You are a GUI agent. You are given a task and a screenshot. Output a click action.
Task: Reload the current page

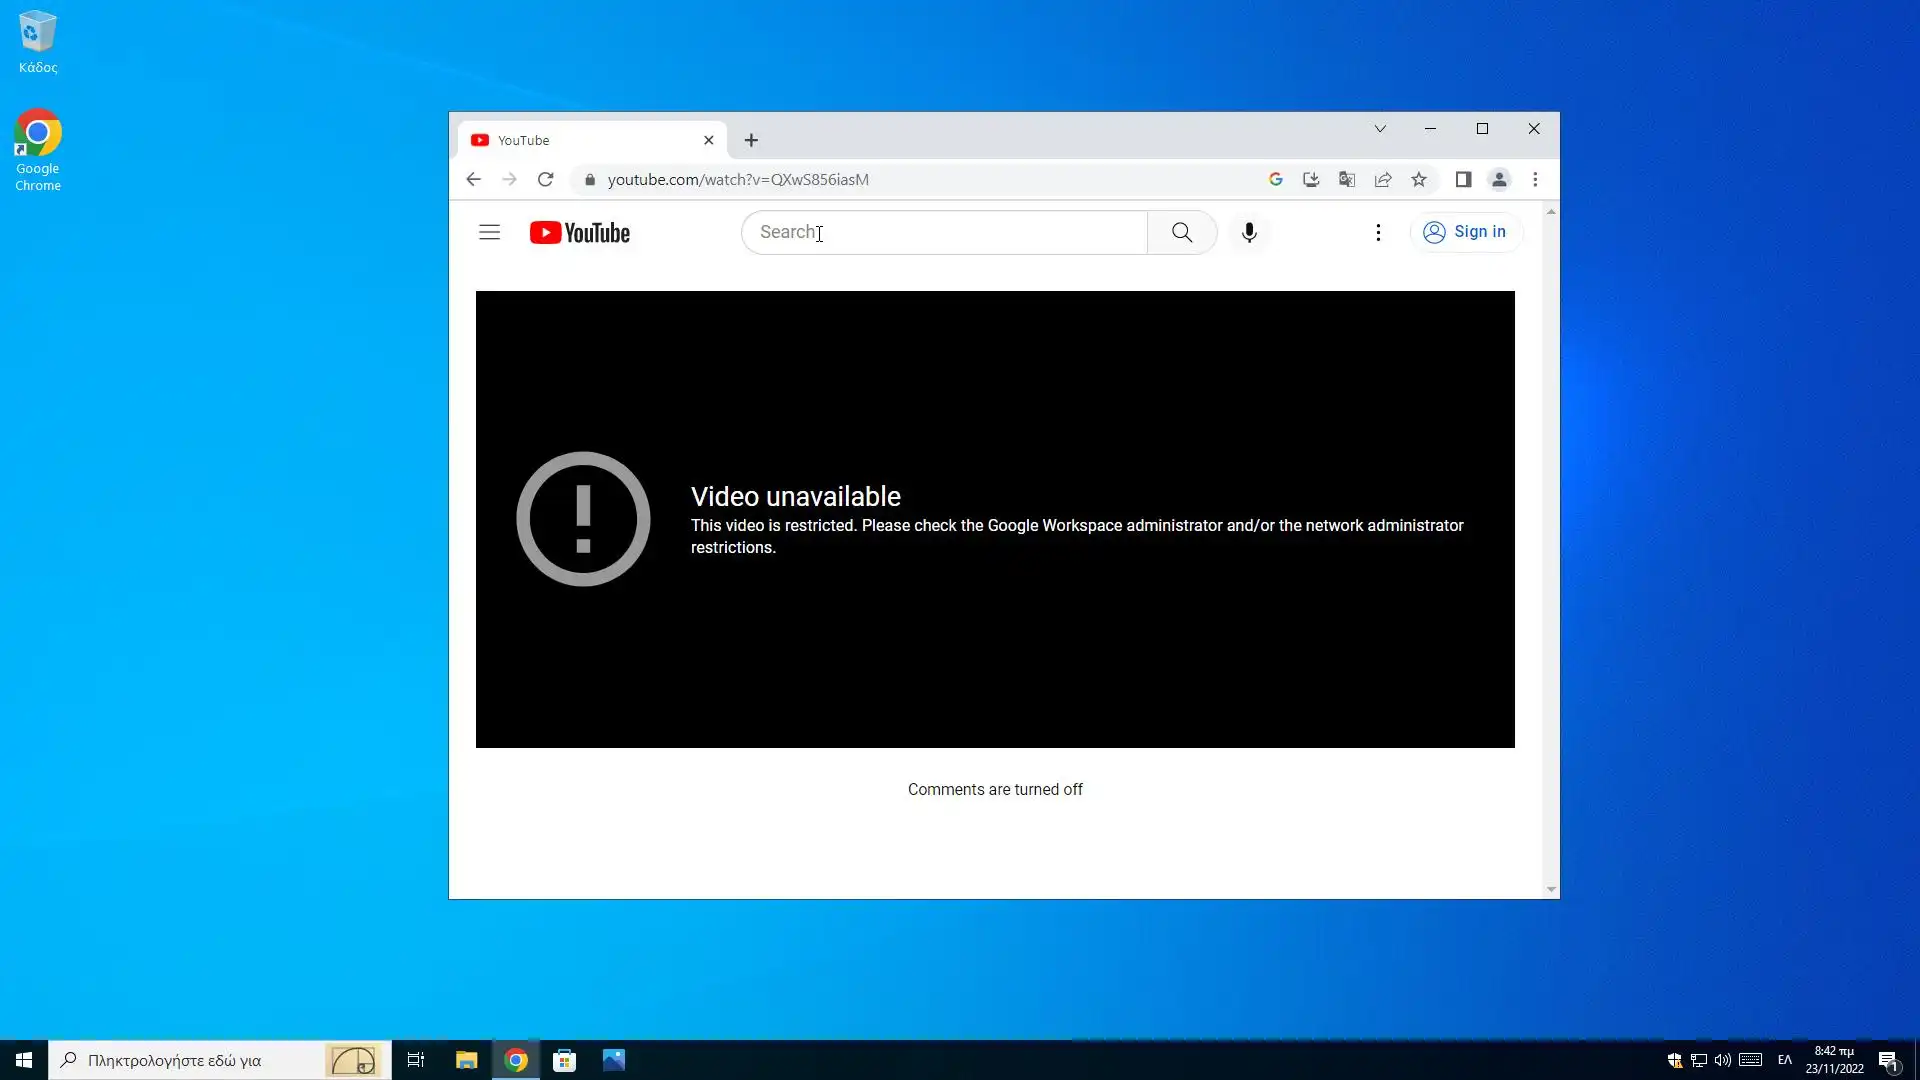click(x=545, y=180)
